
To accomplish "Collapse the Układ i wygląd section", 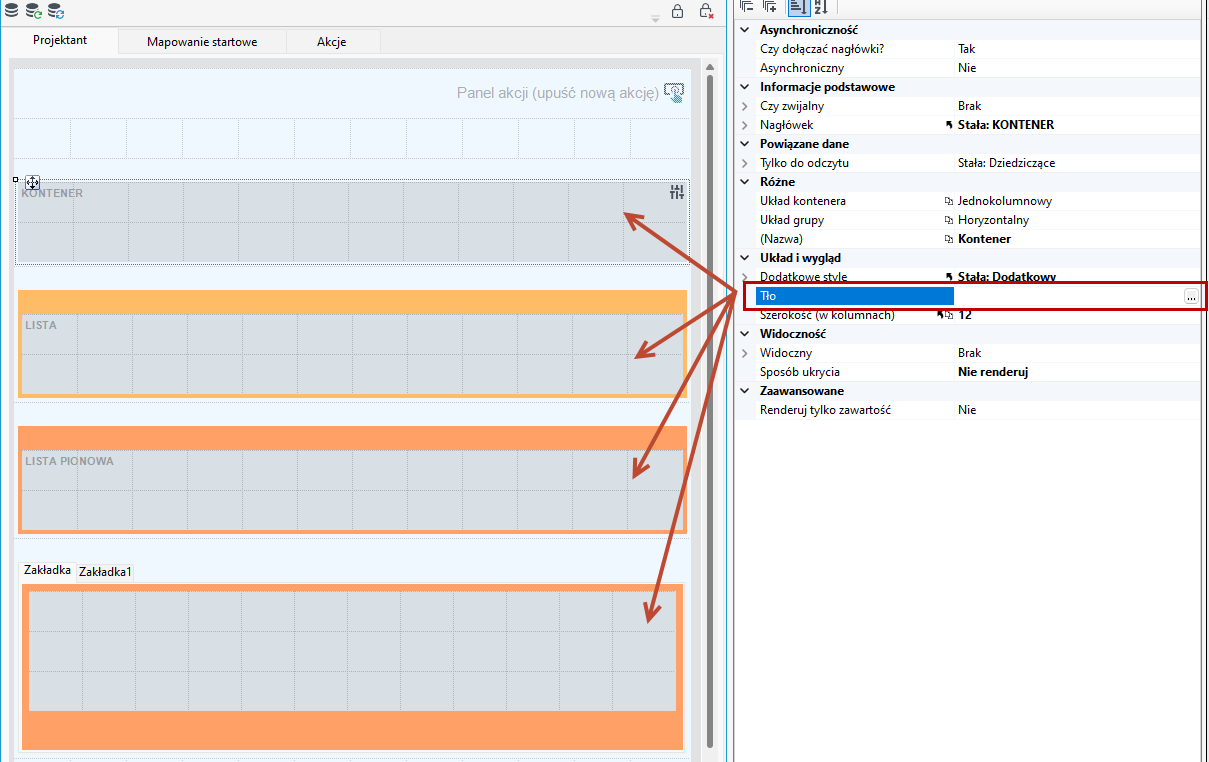I will point(744,258).
